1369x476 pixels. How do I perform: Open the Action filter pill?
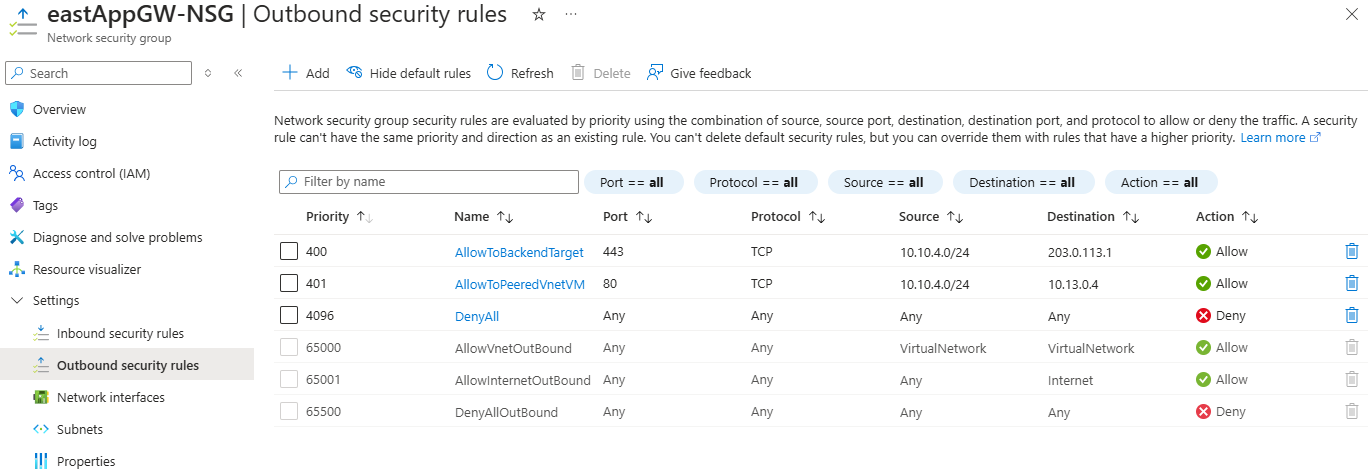(1159, 183)
